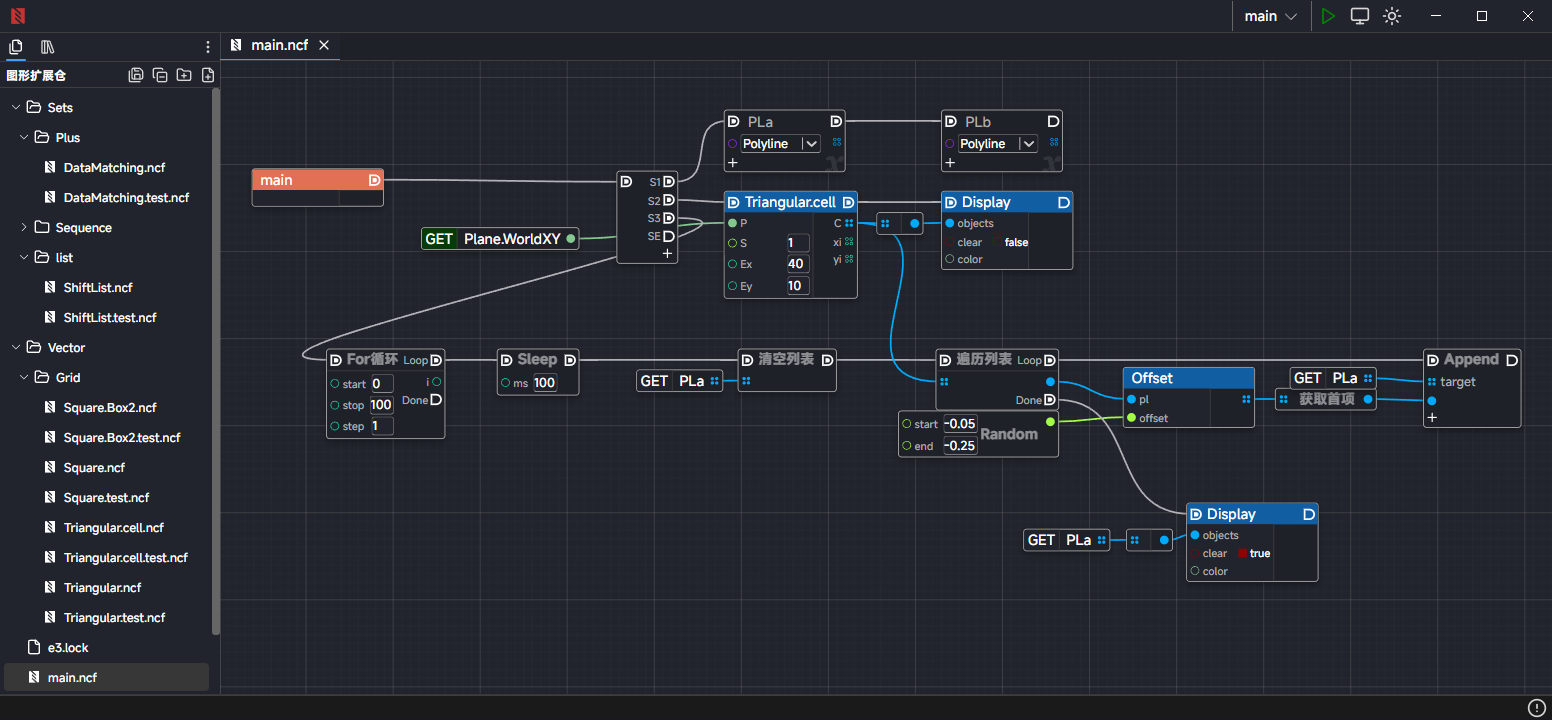Switch theme using the sun icon
This screenshot has height=720, width=1552.
pyautogui.click(x=1392, y=16)
